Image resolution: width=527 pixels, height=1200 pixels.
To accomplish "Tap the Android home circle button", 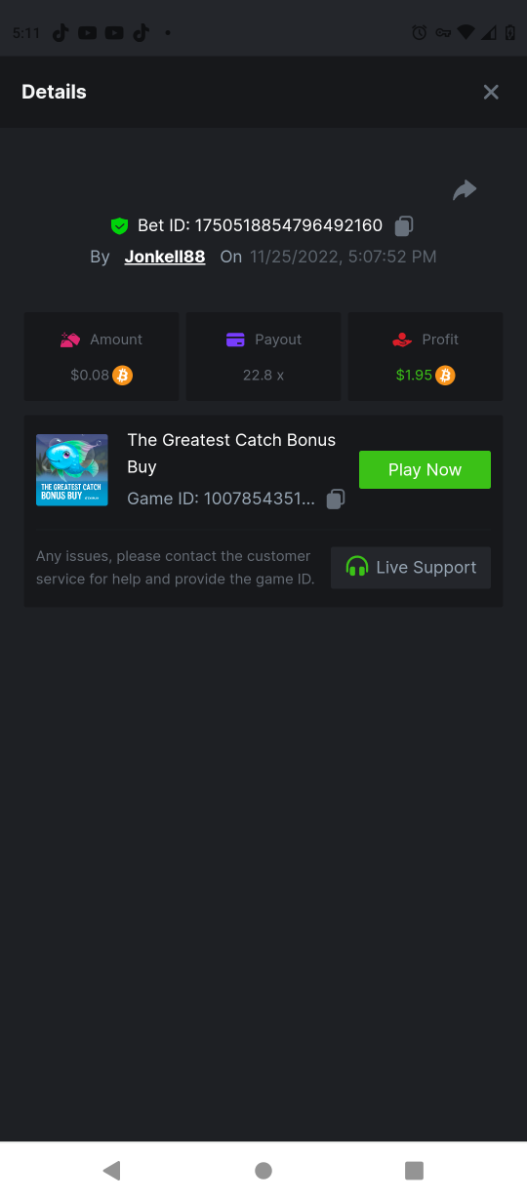I will (x=263, y=1170).
